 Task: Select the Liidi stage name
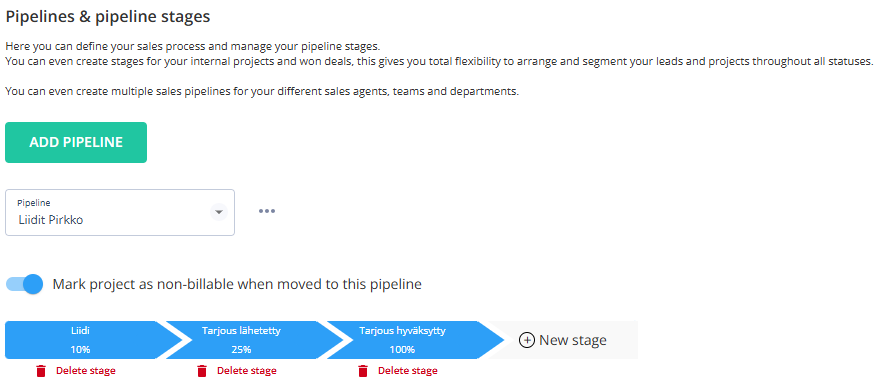80,331
